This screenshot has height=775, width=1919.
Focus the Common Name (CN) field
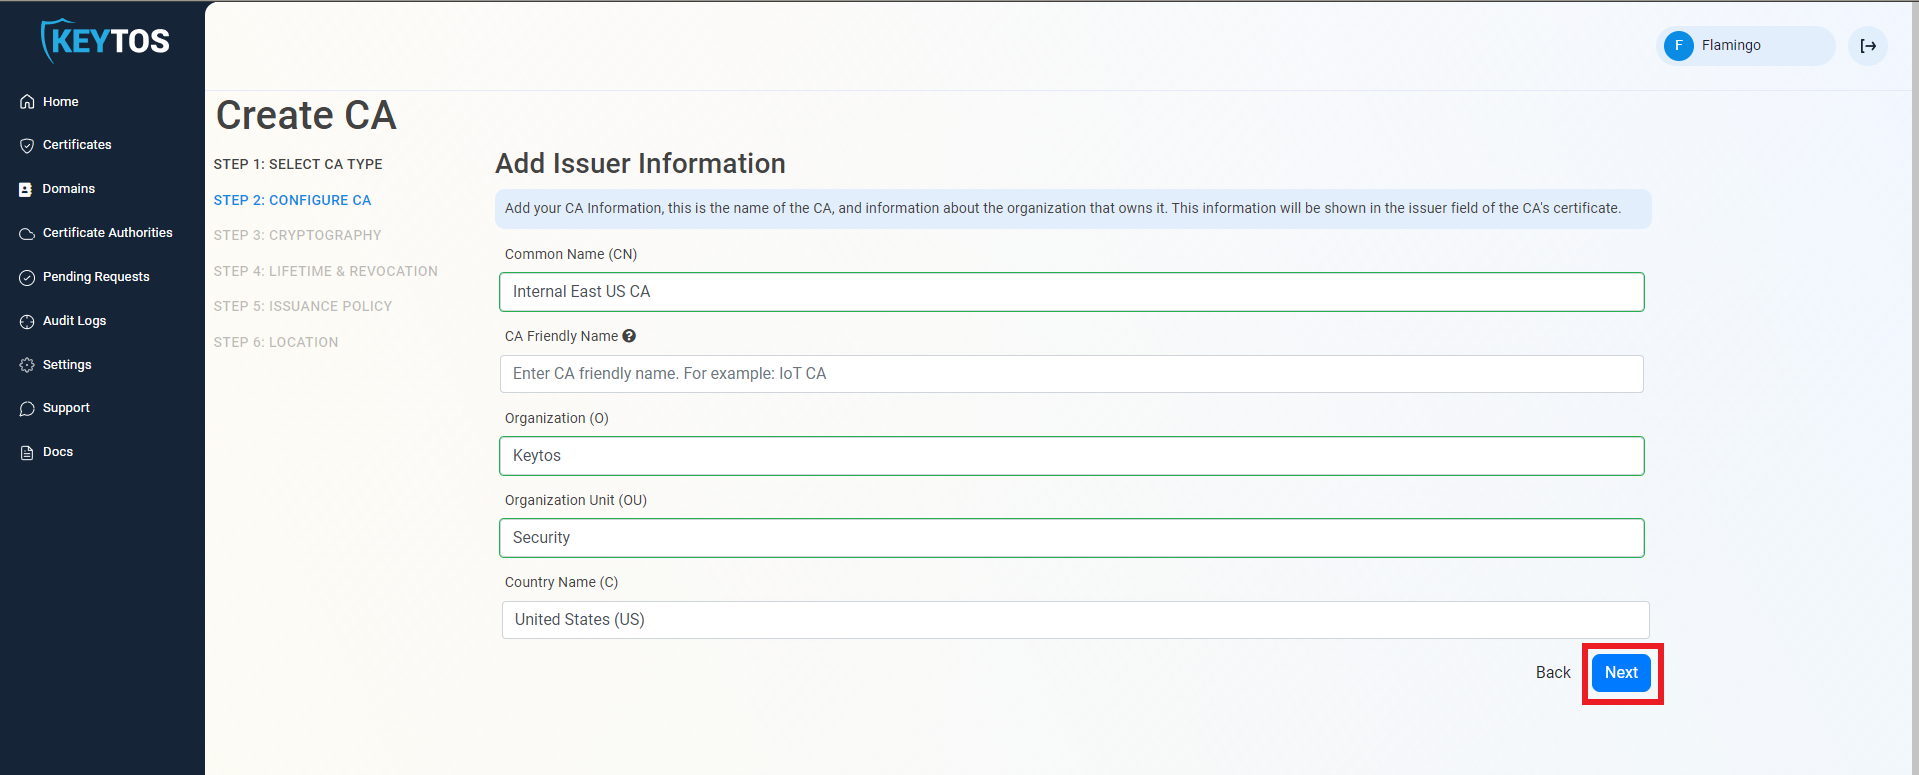click(x=1072, y=292)
